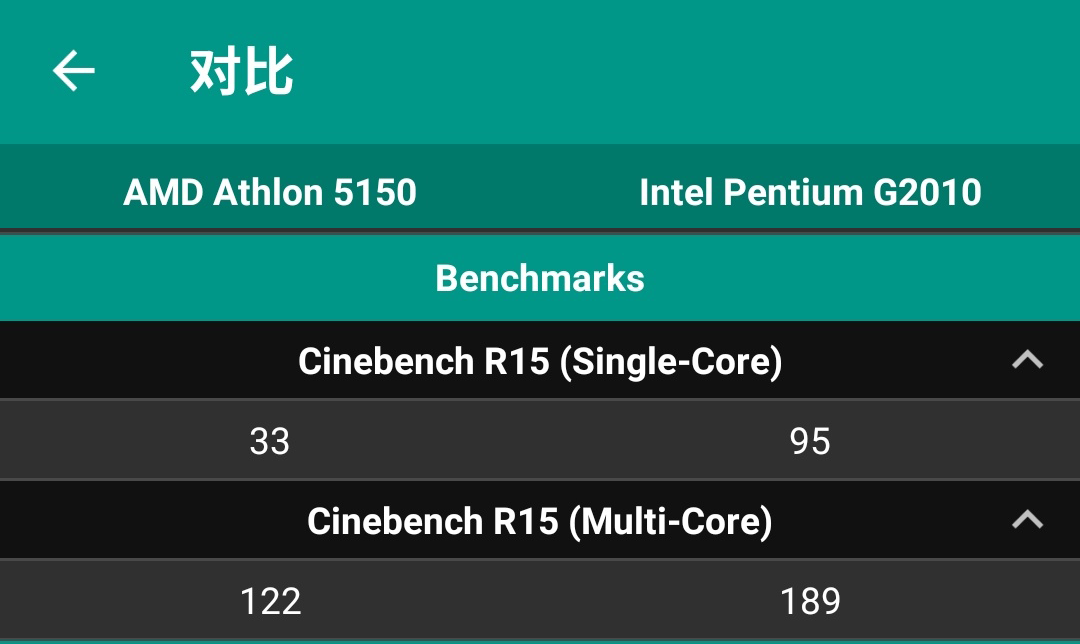Screen dimensions: 1080x644
Task: Click blank space between scores 33 and 95
Action: 540,441
